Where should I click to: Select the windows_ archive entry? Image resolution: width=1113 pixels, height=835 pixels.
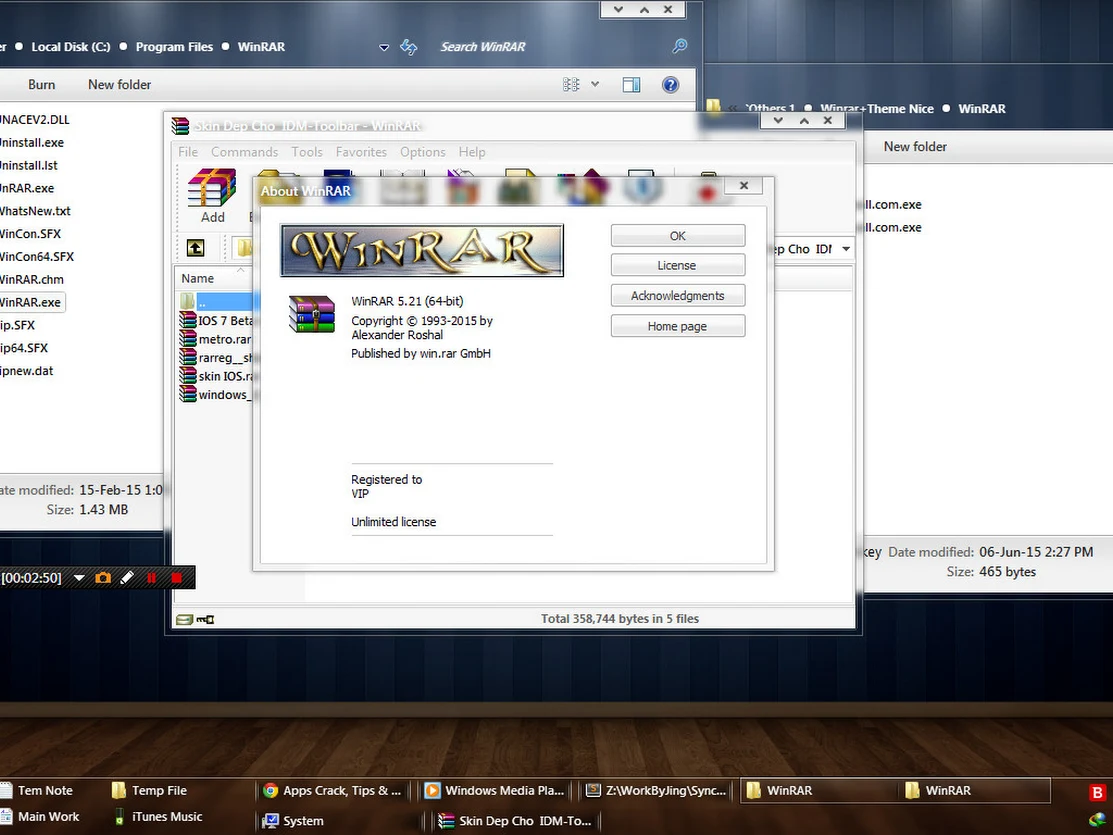point(216,394)
